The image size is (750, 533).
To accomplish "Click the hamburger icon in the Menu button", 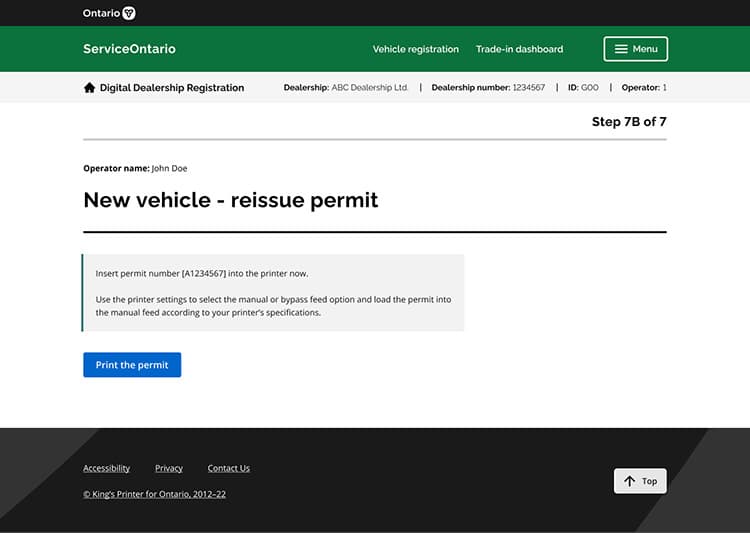I will (x=621, y=49).
